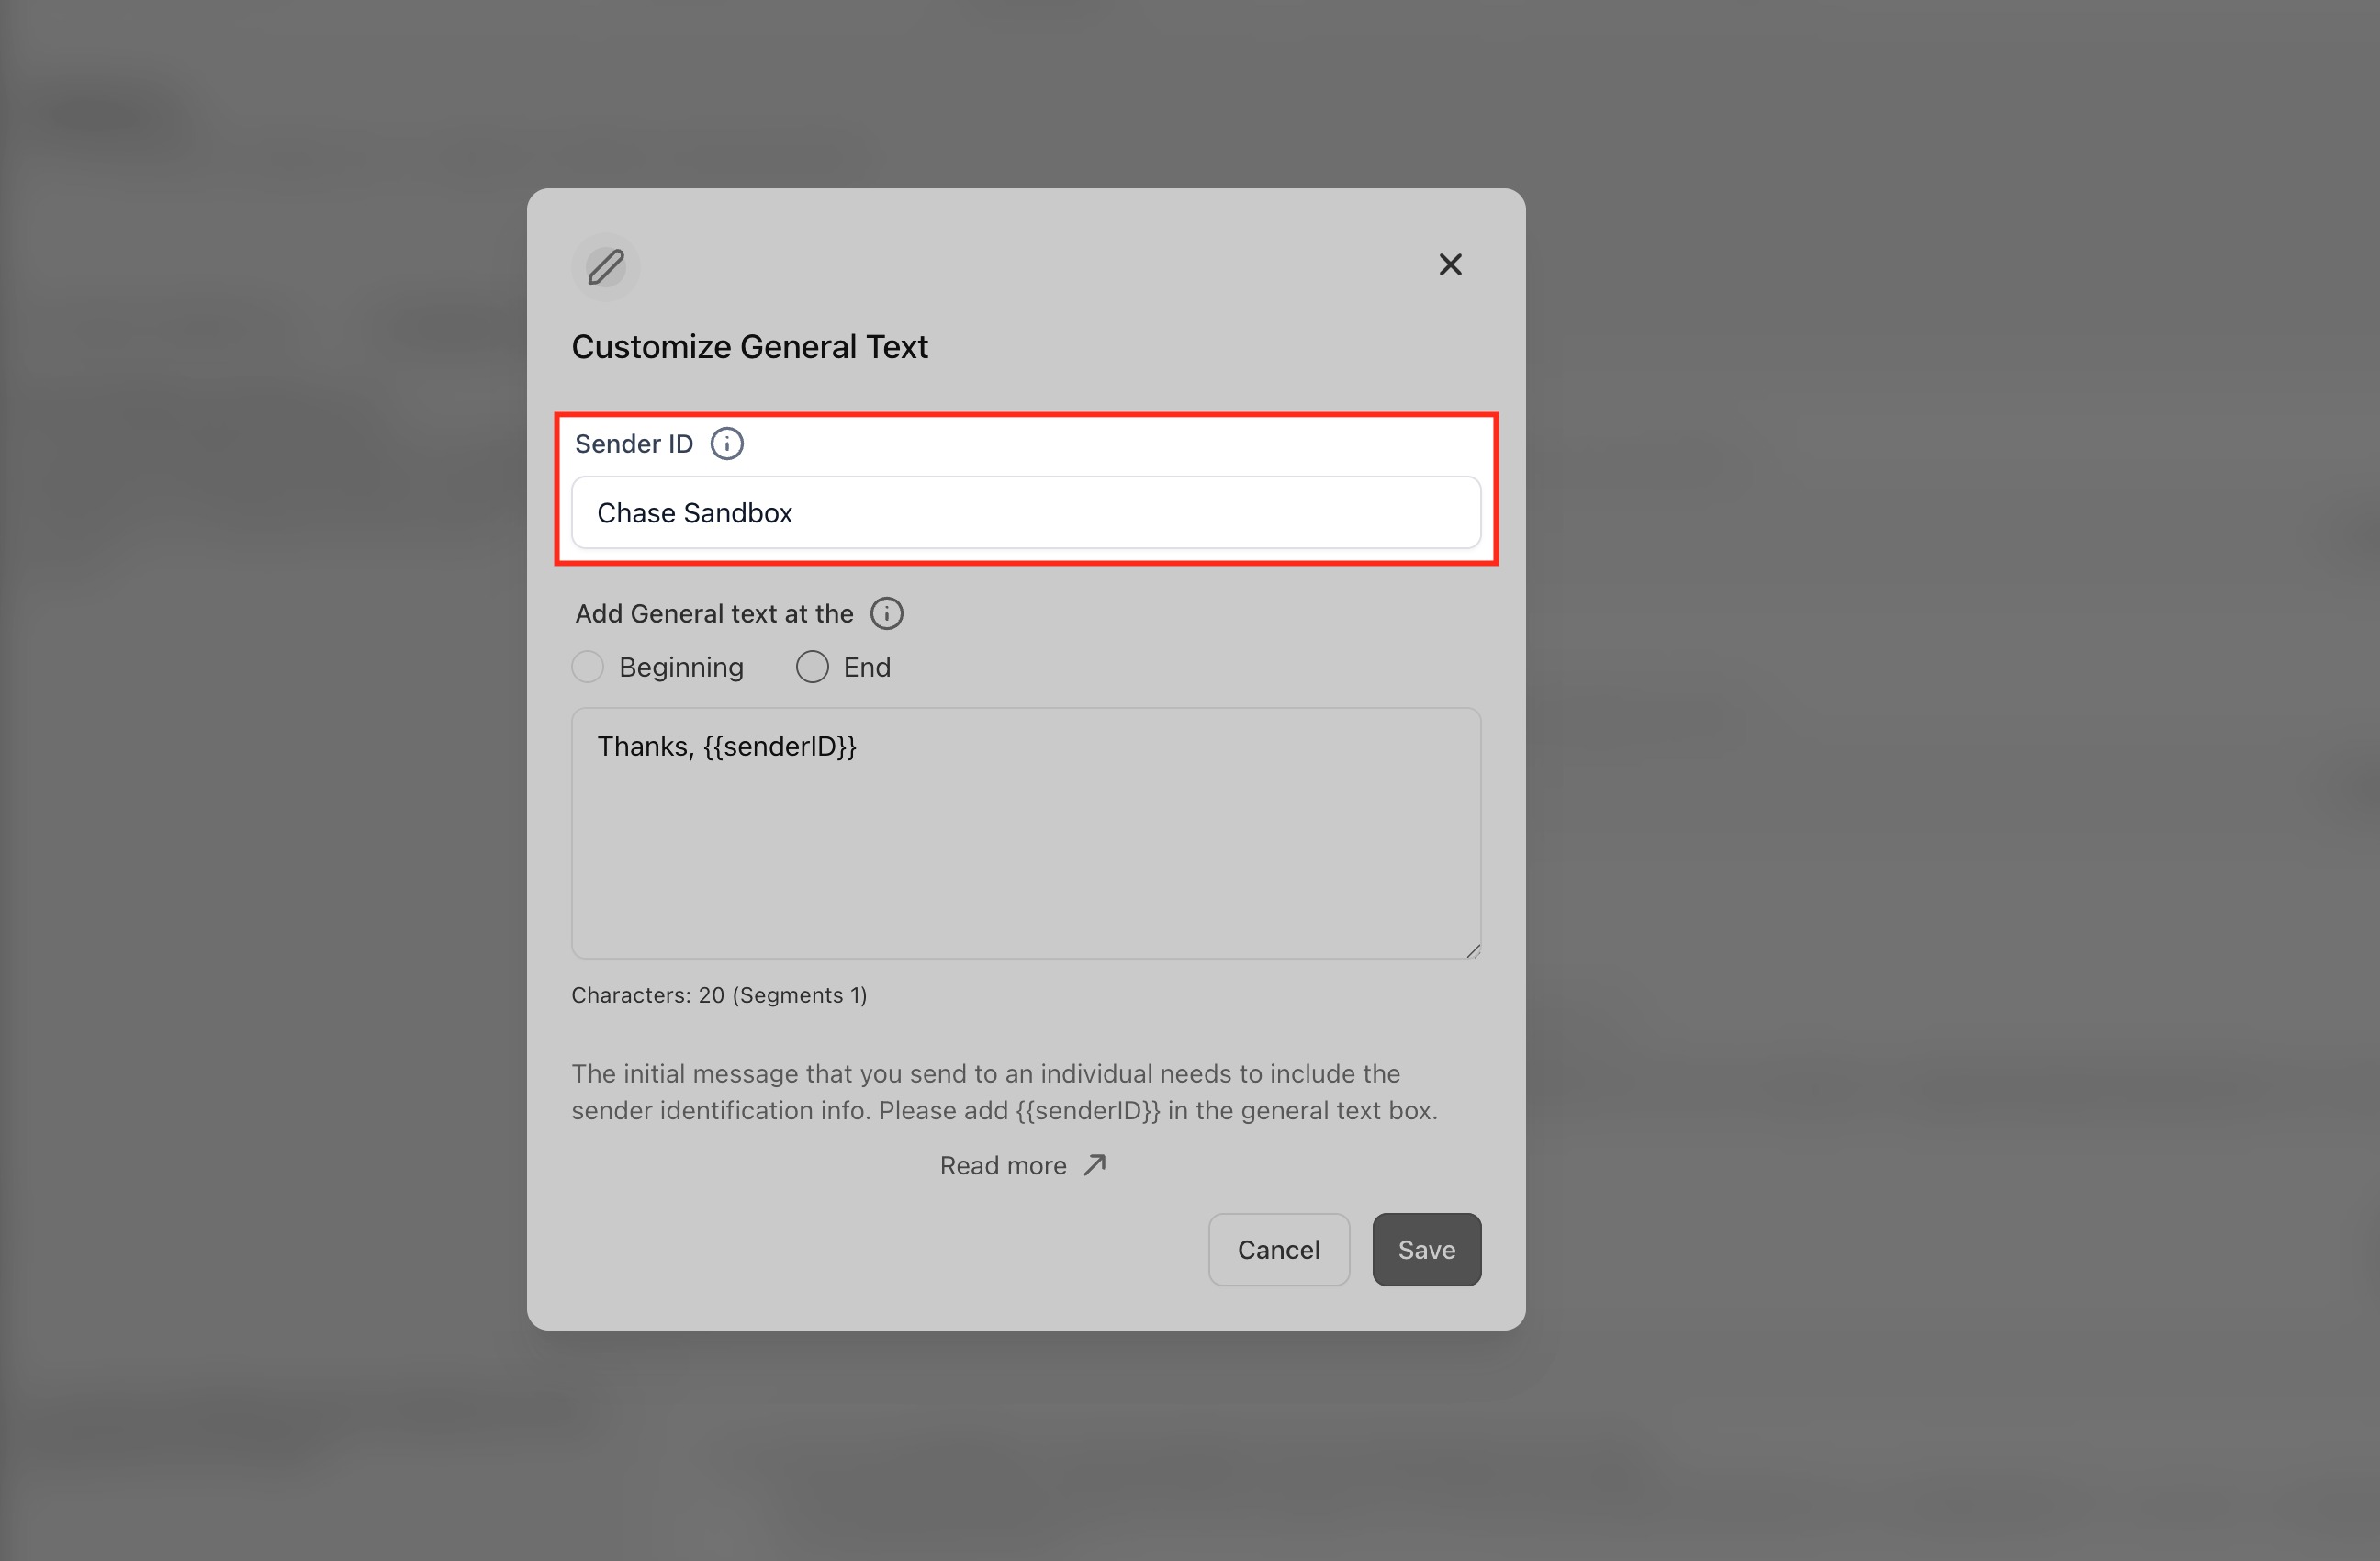The image size is (2380, 1561).
Task: Click the word End beside radio
Action: (x=866, y=667)
